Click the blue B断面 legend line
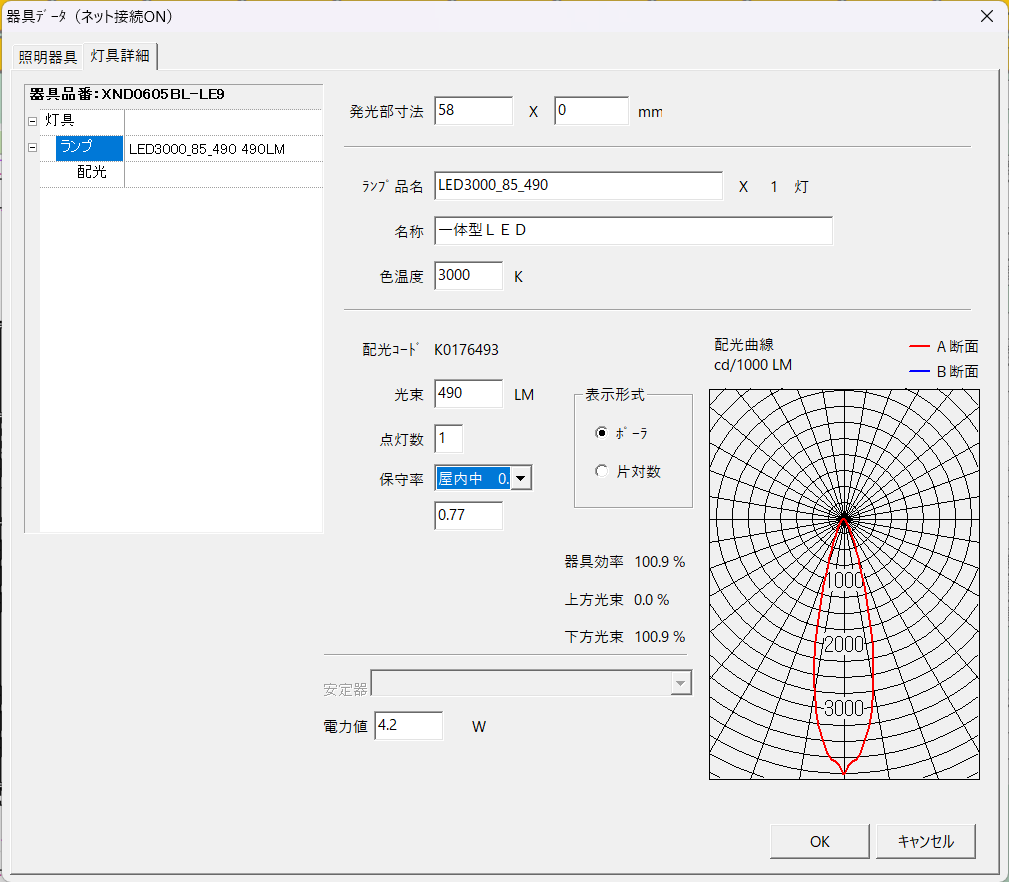Image resolution: width=1009 pixels, height=882 pixels. [x=919, y=371]
